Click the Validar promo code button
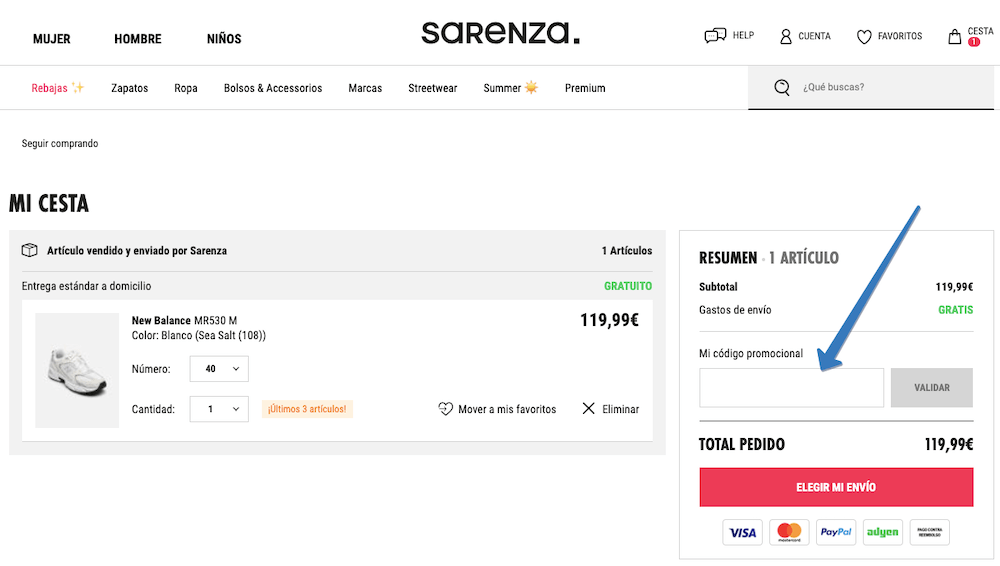 (x=932, y=387)
